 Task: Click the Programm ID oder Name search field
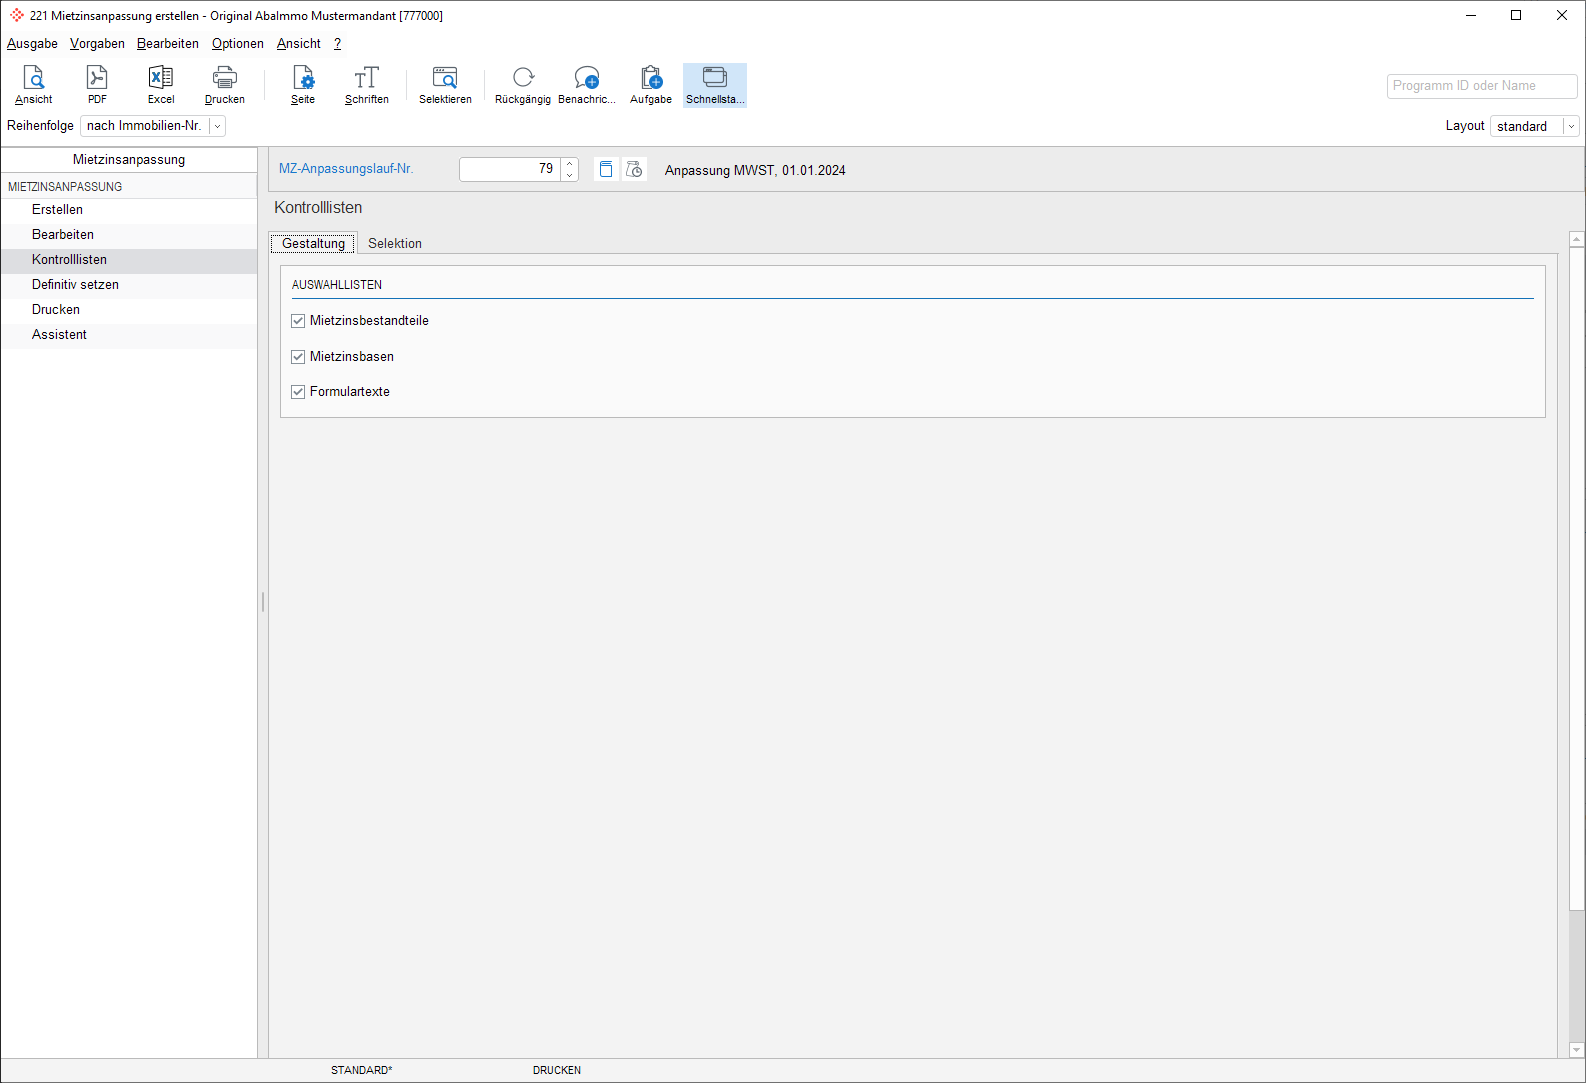pos(1482,86)
